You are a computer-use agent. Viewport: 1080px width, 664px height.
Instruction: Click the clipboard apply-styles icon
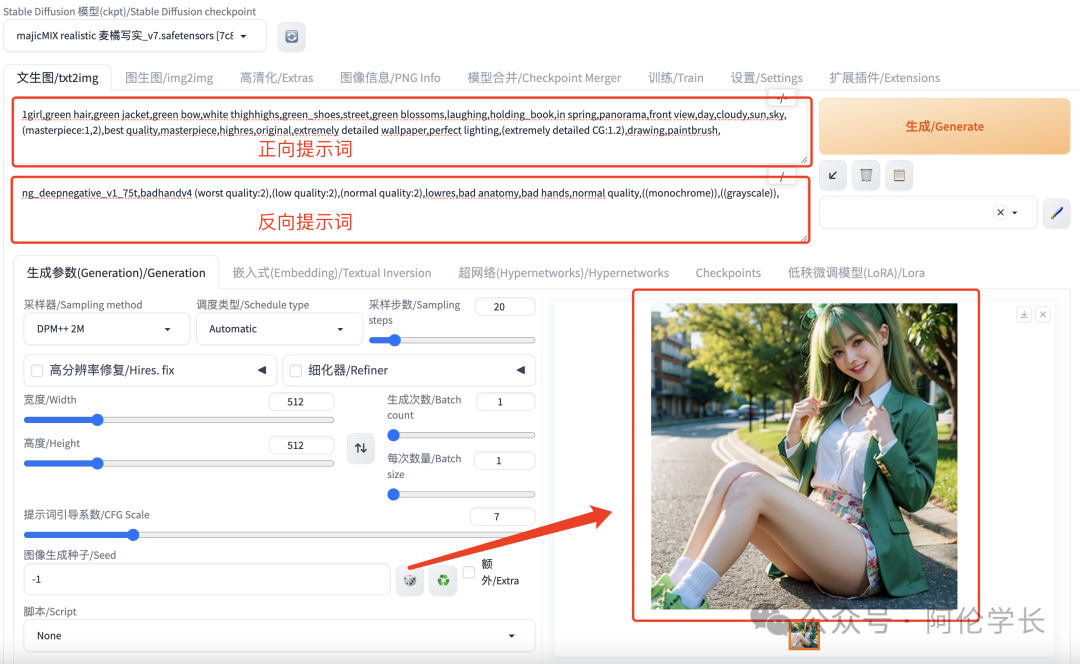pos(897,174)
